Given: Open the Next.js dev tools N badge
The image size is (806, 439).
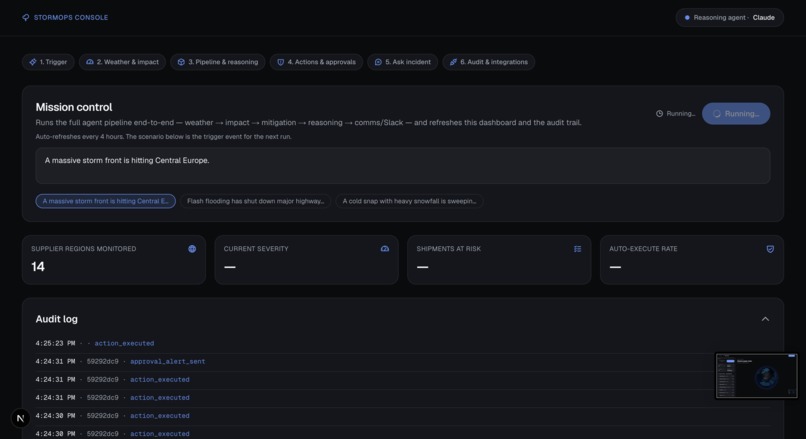Looking at the screenshot, I should [21, 418].
